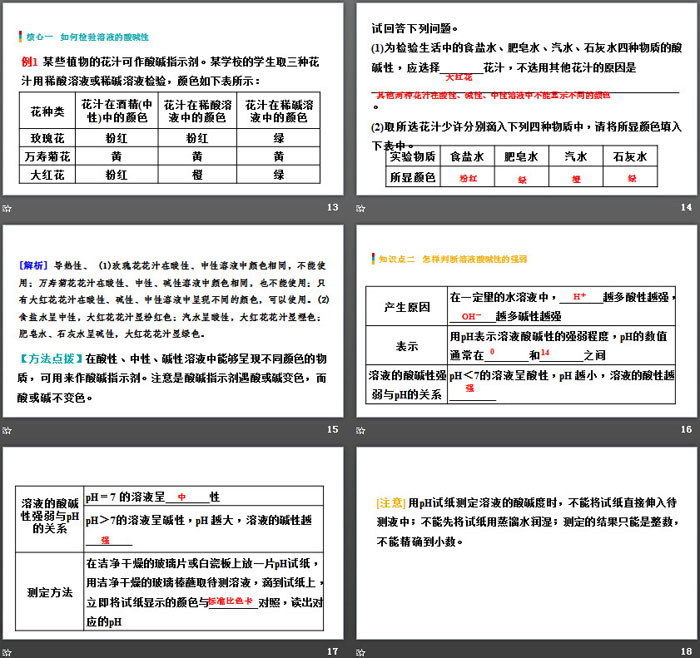This screenshot has width=700, height=658.
Task: Select slide 13 with the flower juice table
Action: click(174, 106)
